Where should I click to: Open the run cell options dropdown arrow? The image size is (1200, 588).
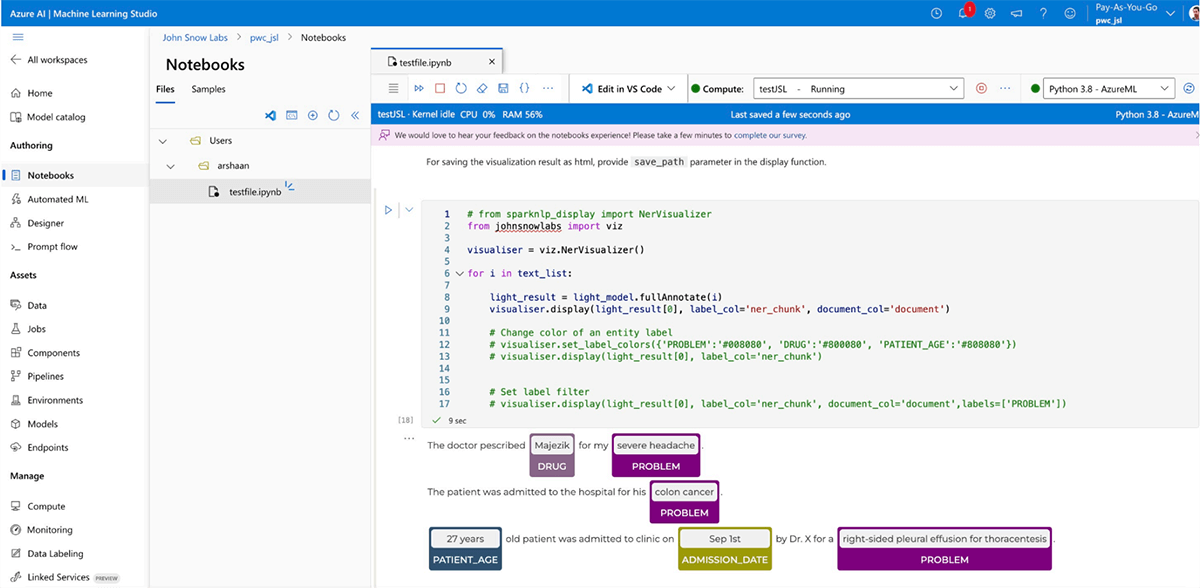click(x=409, y=210)
